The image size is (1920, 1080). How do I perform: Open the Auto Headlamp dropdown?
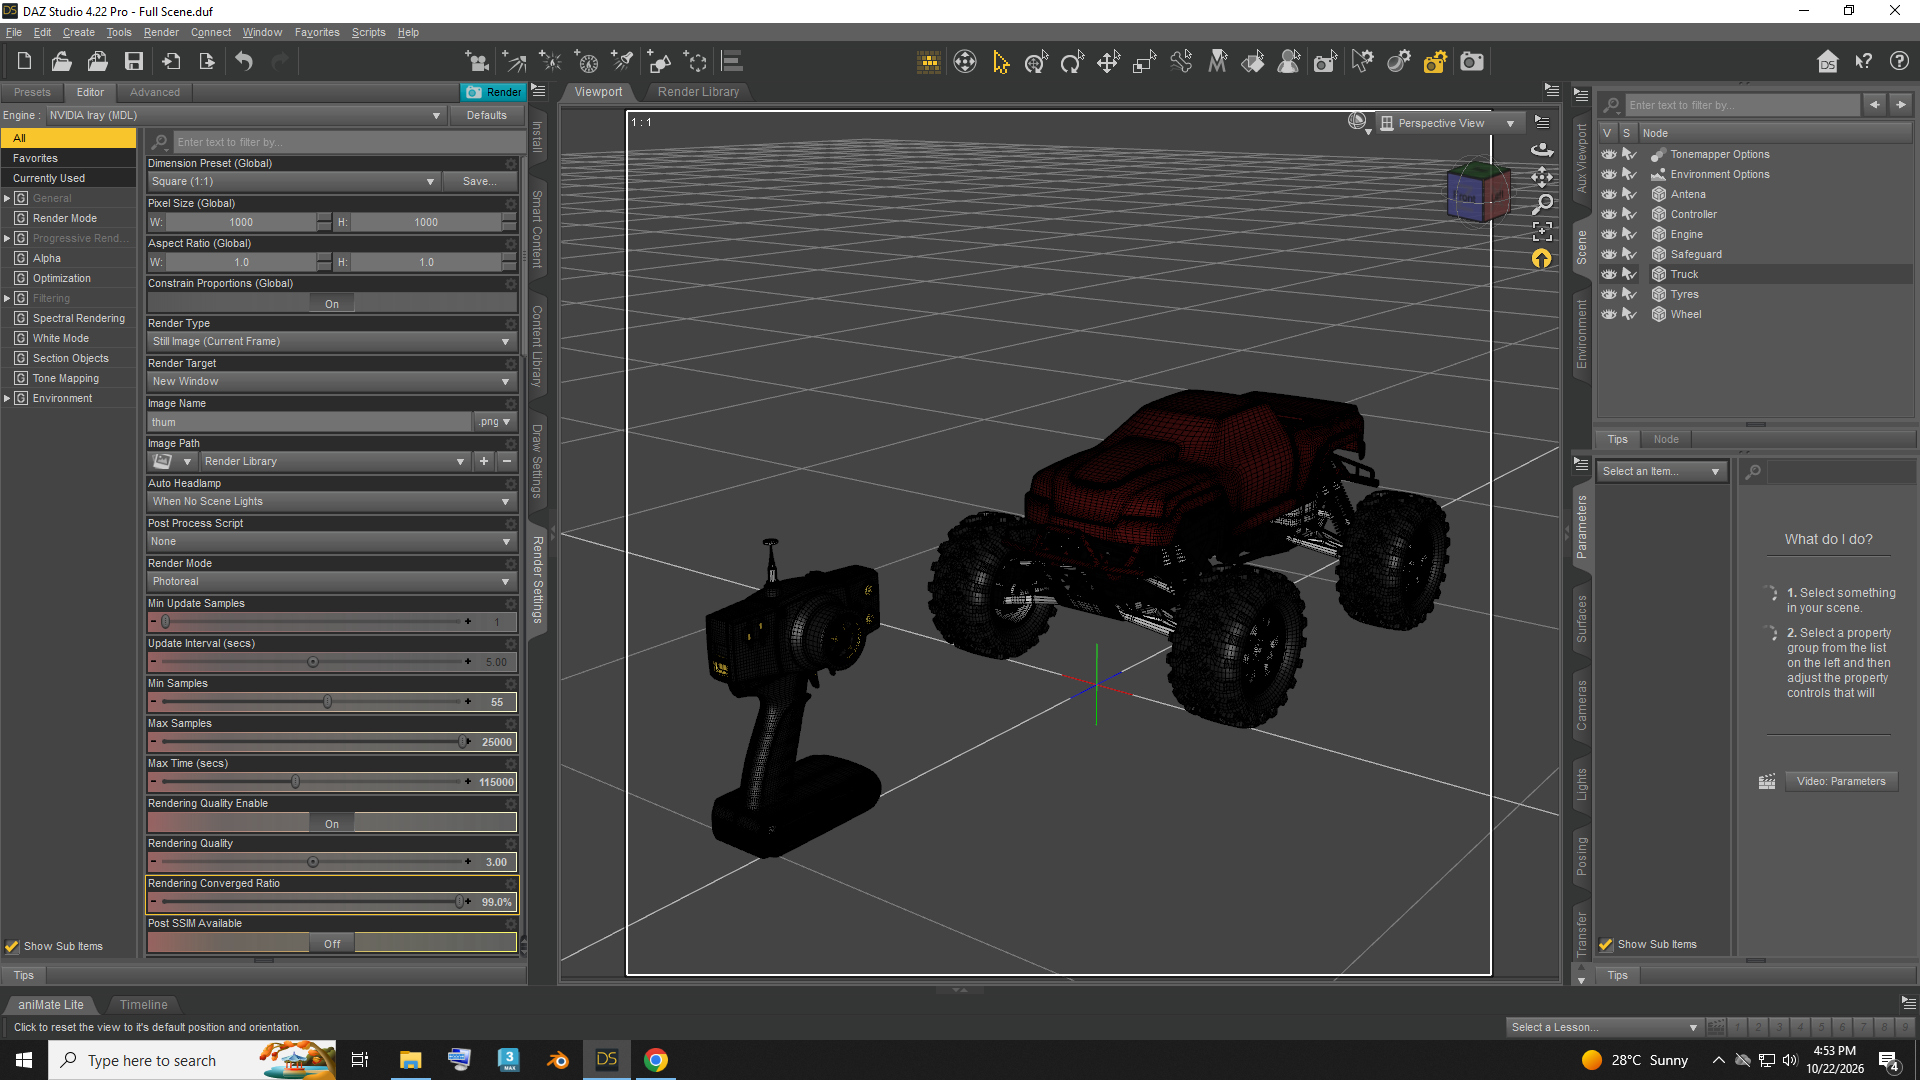[332, 501]
